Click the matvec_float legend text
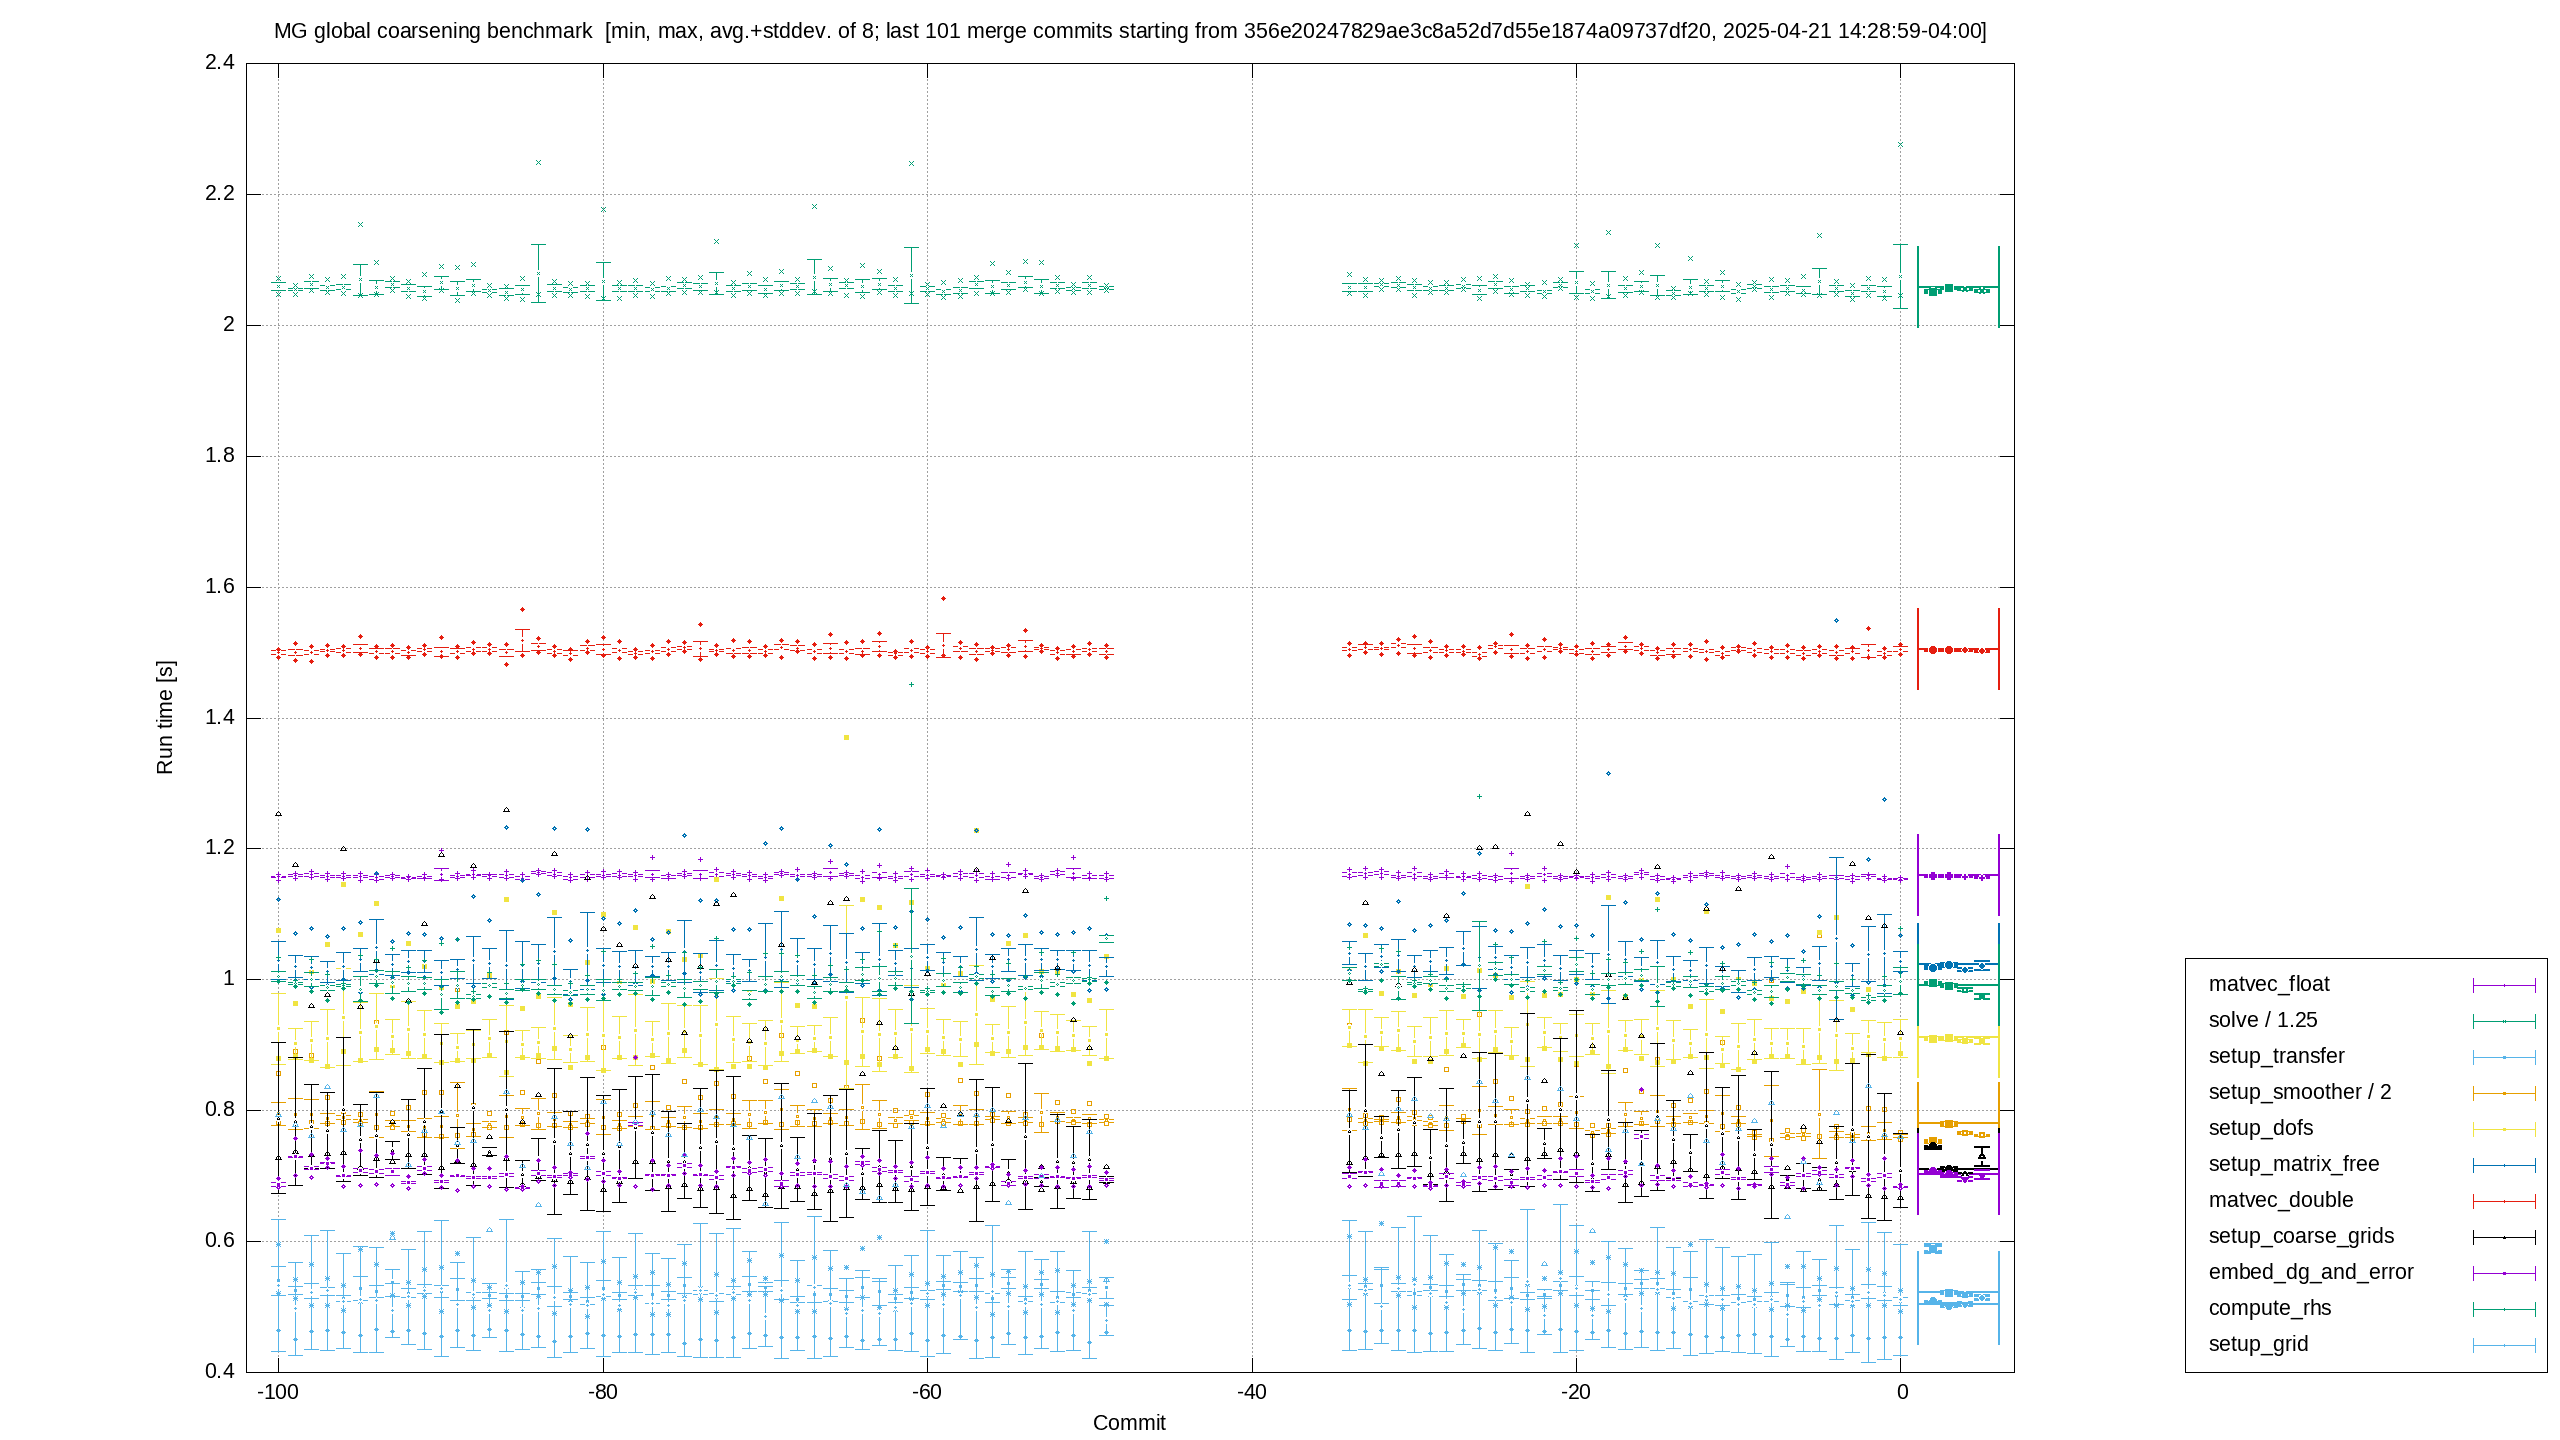The image size is (2560, 1440). [2269, 984]
